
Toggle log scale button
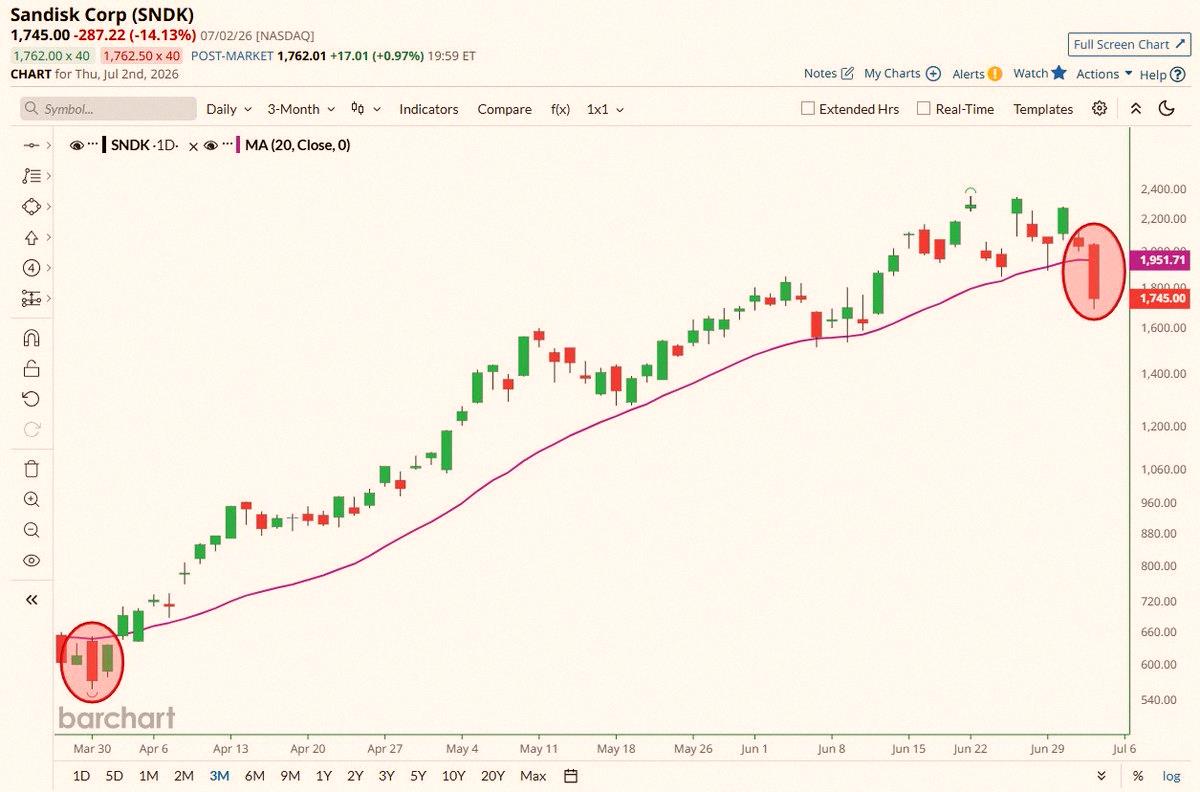pyautogui.click(x=1171, y=776)
